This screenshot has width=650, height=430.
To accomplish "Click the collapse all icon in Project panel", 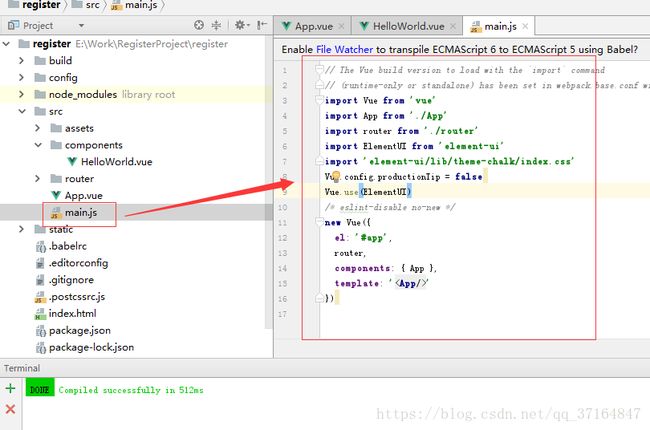I will 216,25.
